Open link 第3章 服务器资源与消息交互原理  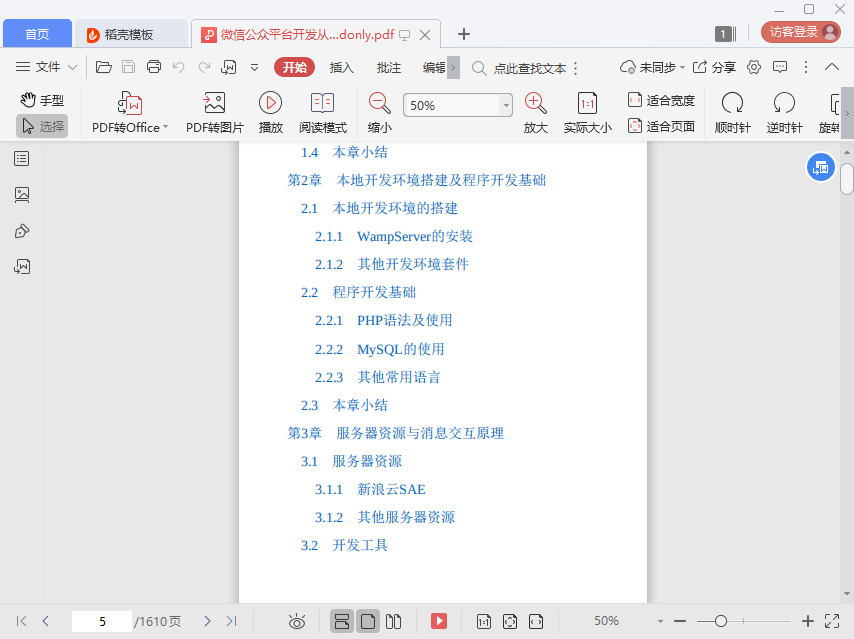395,433
